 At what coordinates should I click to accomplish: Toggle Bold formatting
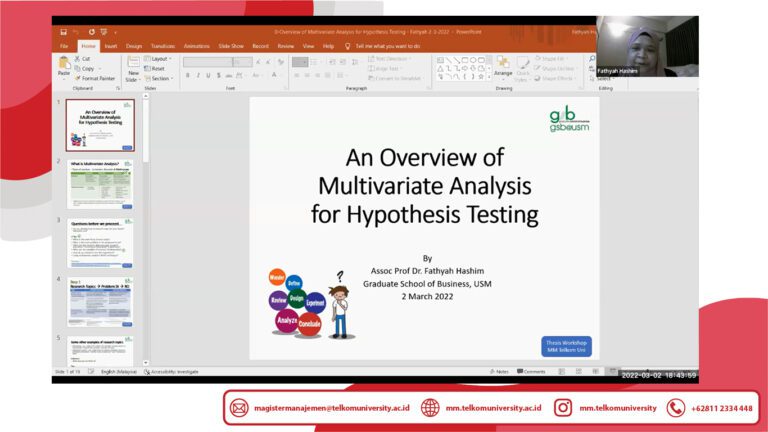188,75
